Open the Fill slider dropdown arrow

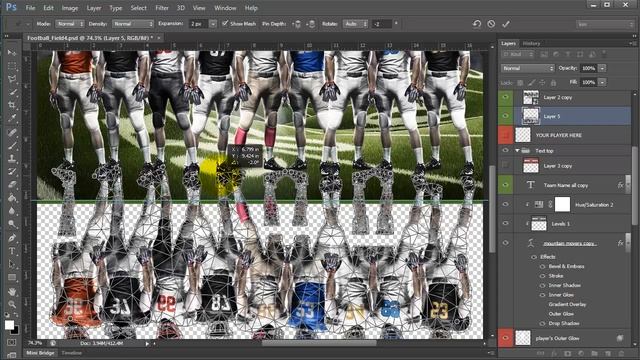pos(602,82)
